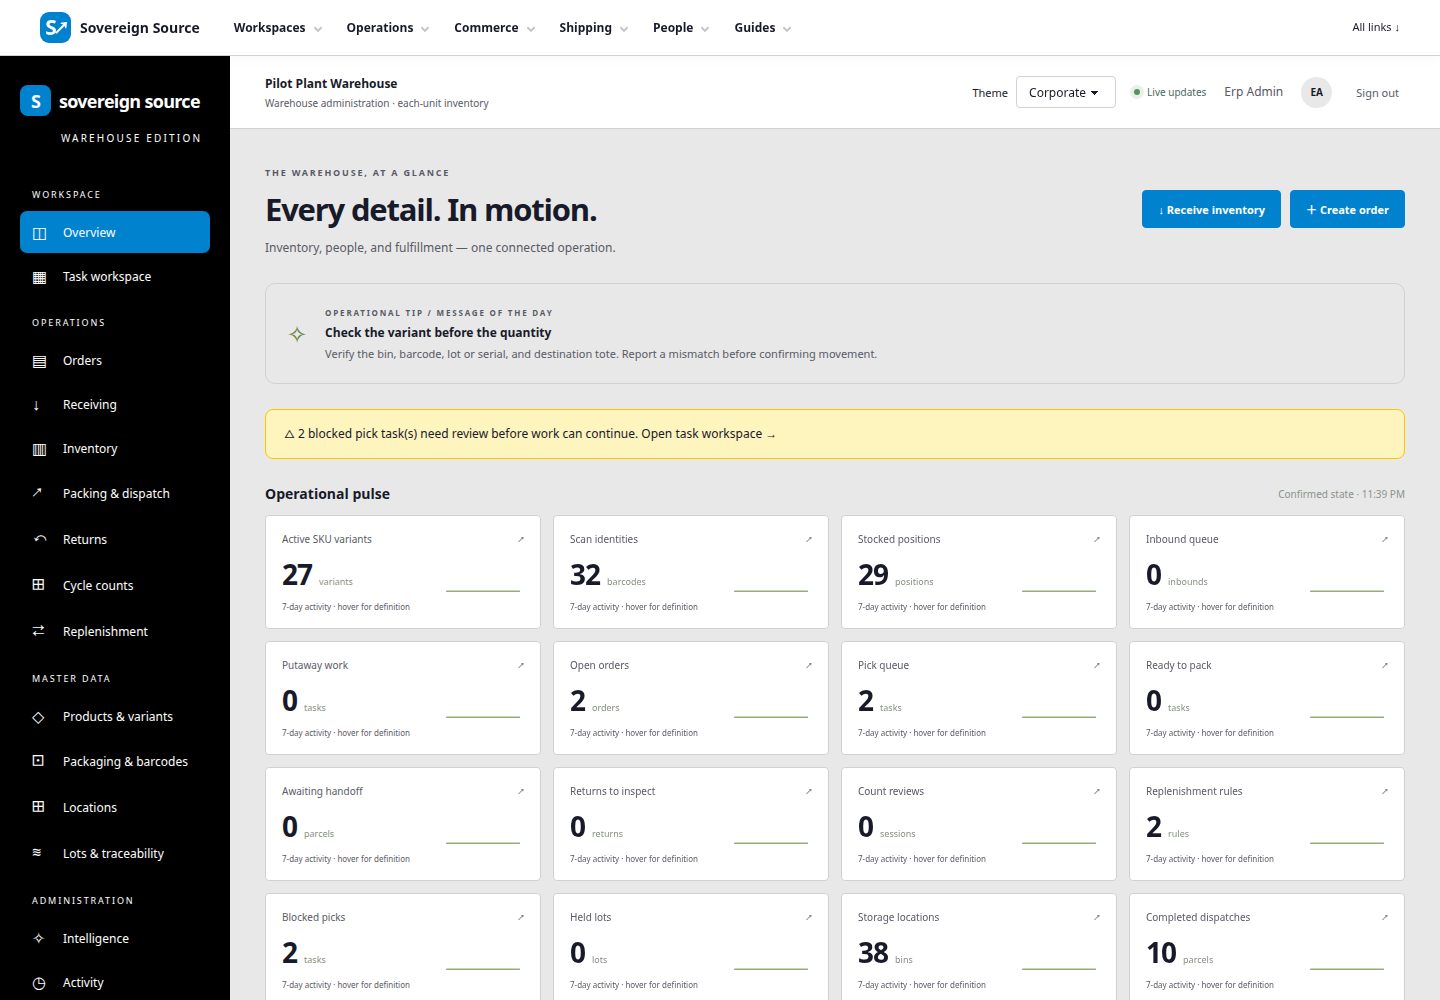Open Inbound queue card arrow icon
Screen dimensions: 1440x1000
(1385, 539)
